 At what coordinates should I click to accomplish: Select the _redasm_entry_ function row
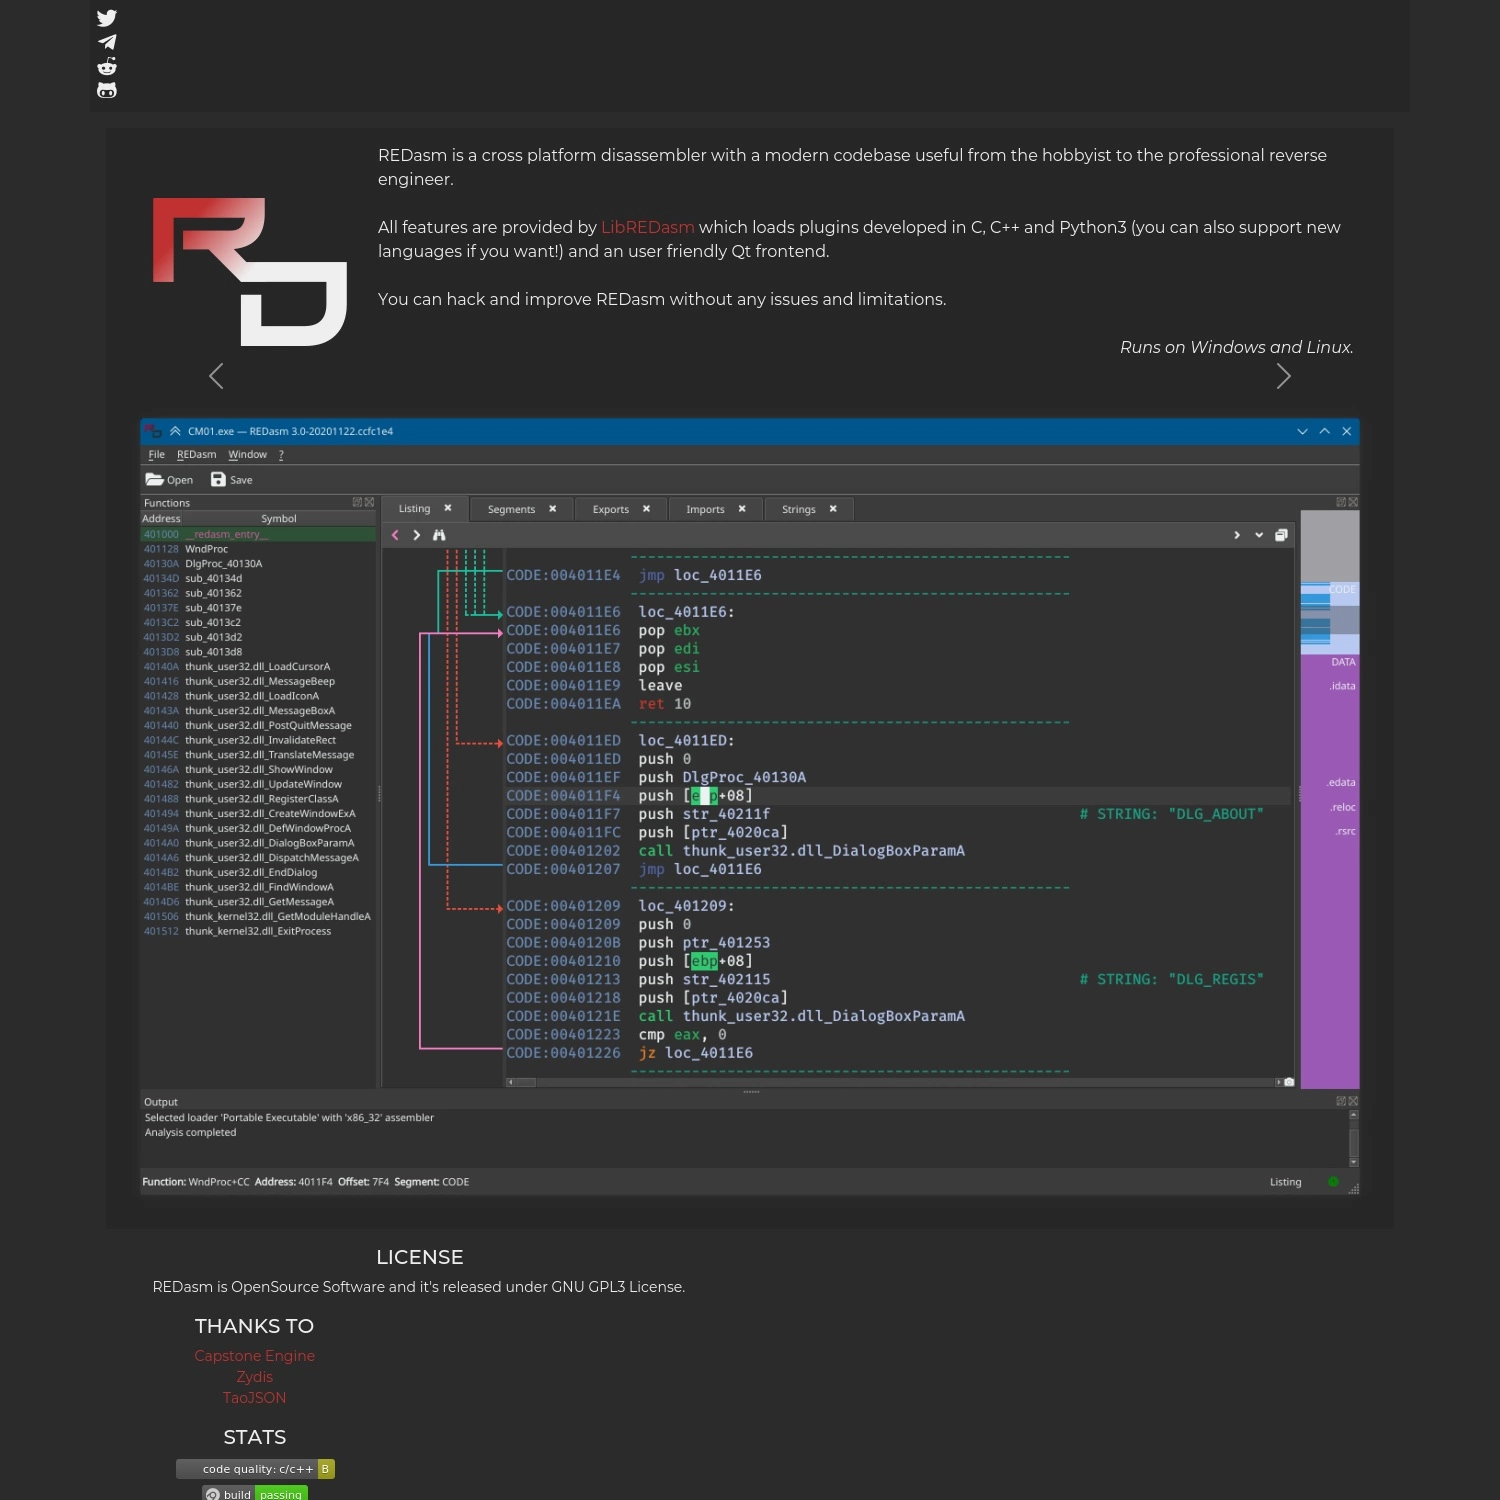(258, 534)
